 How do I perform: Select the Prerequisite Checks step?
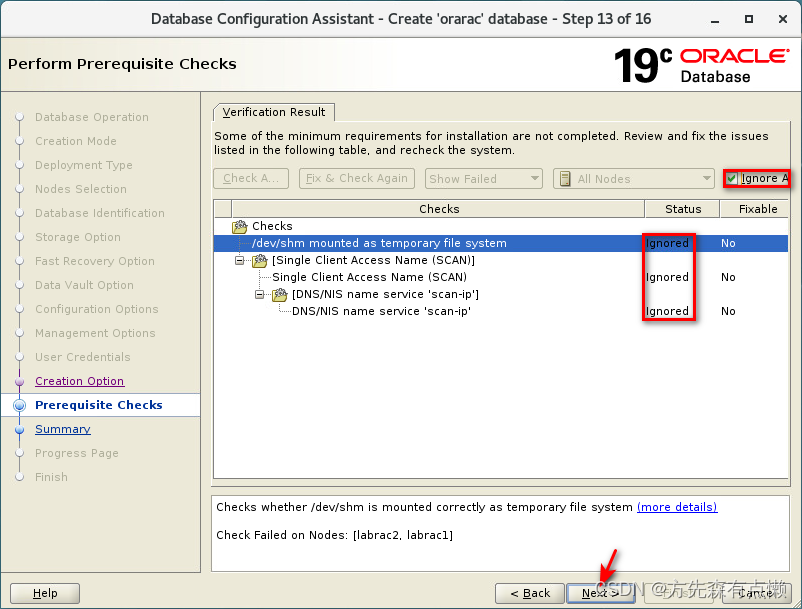99,405
